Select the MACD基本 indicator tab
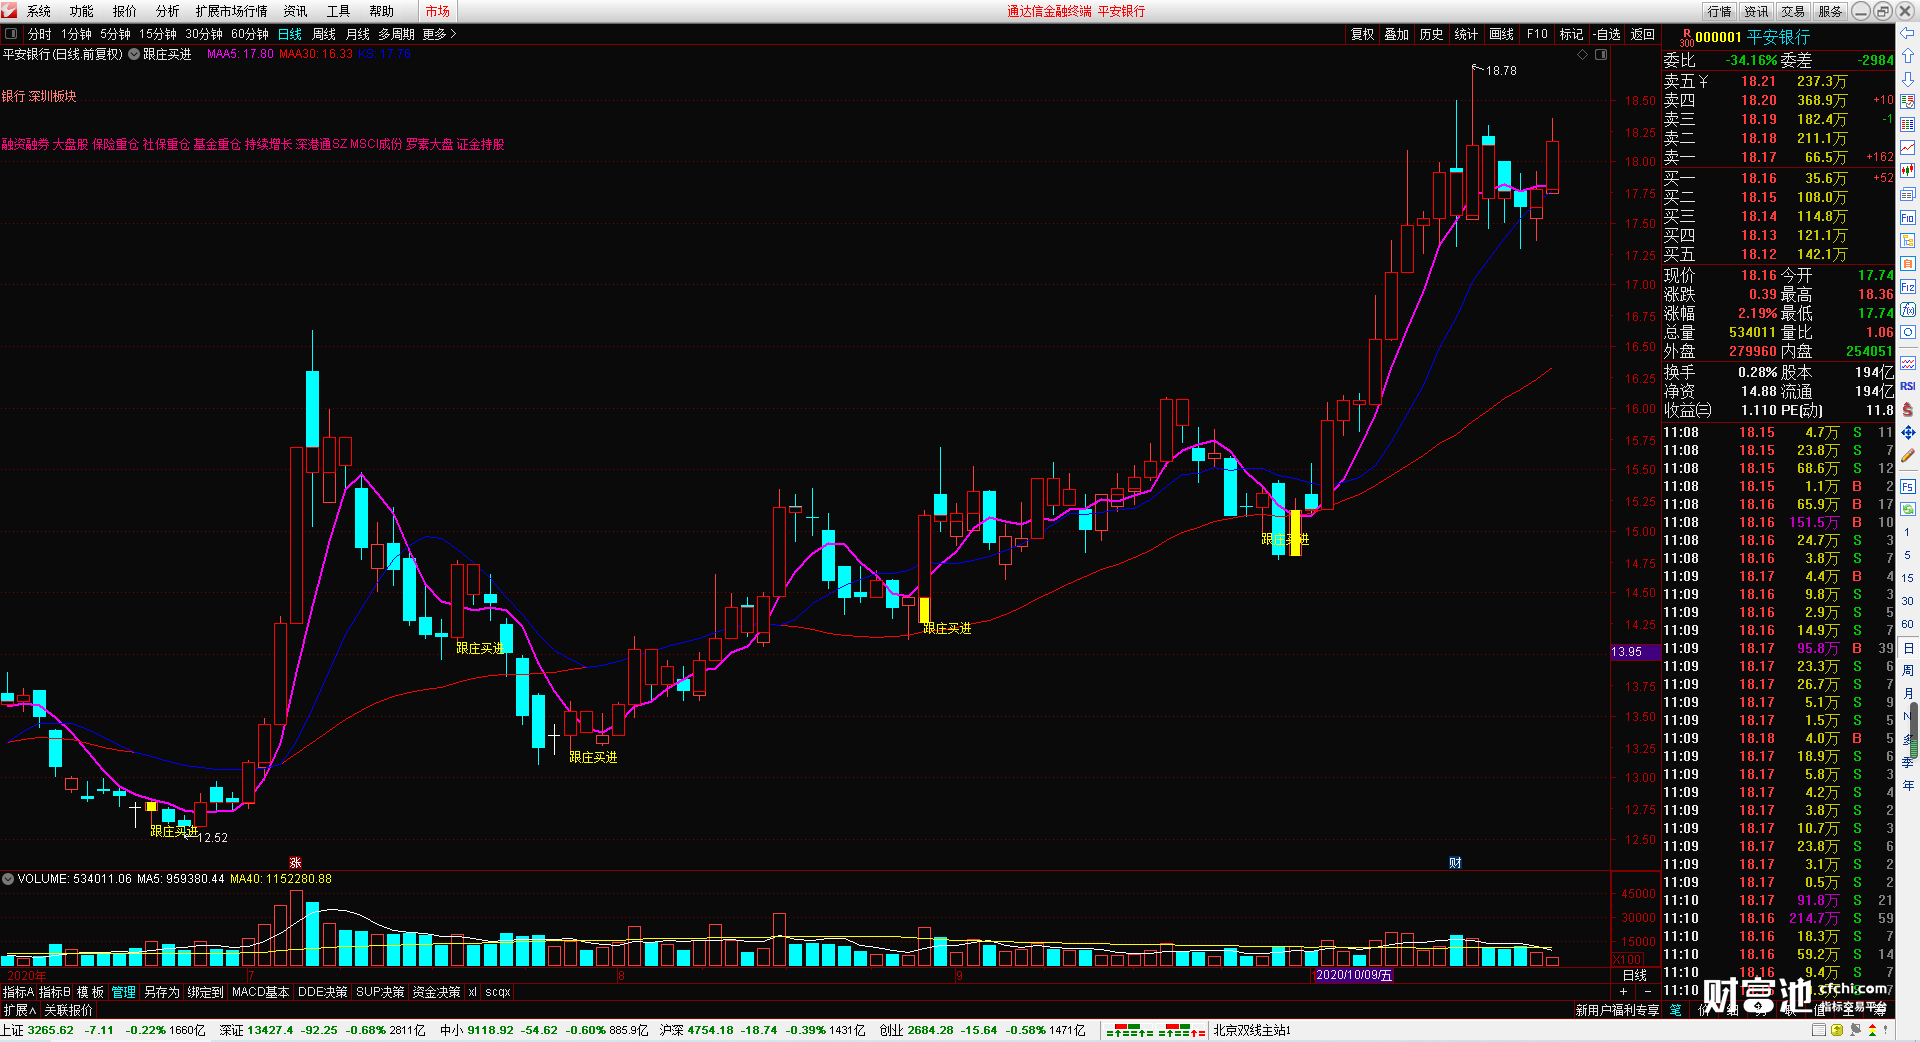The height and width of the screenshot is (1042, 1920). (x=260, y=992)
